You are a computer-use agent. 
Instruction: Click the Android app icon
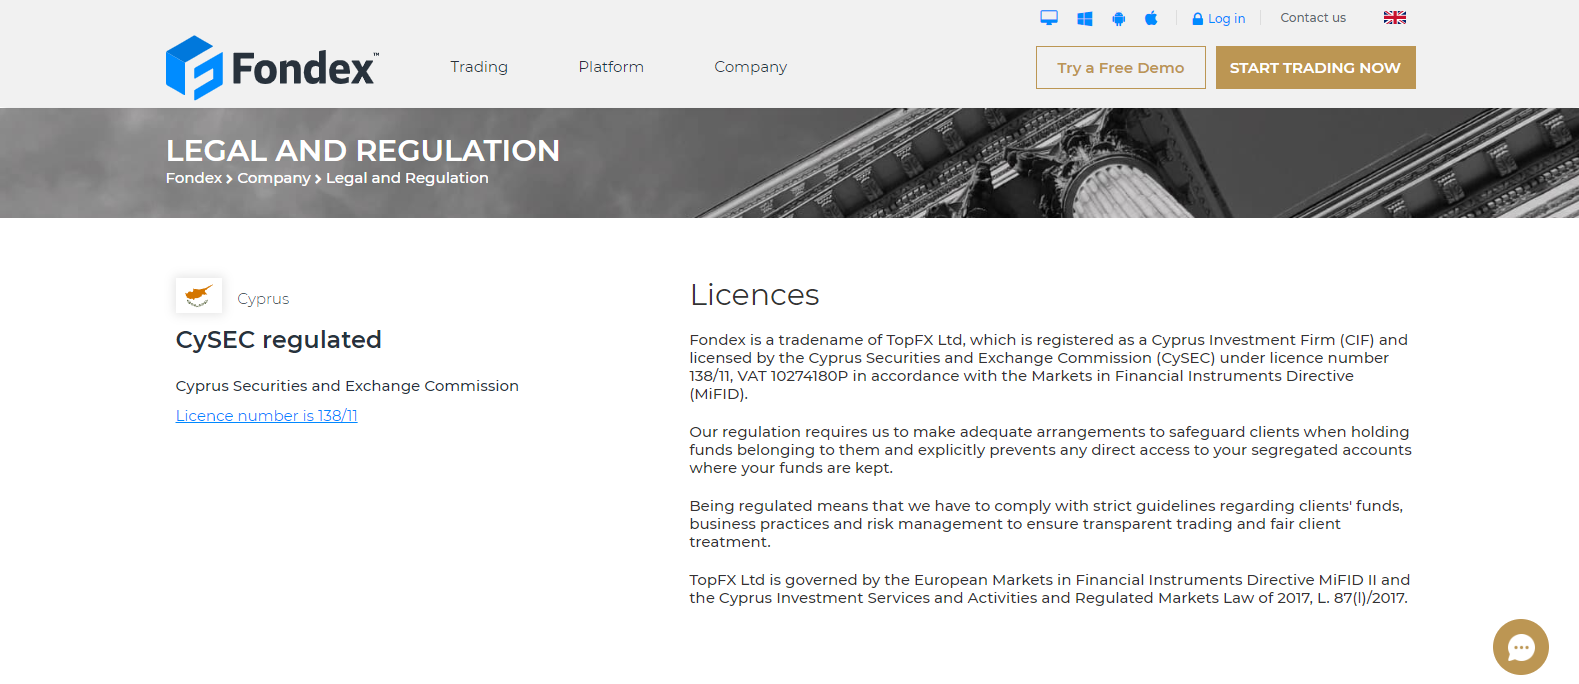coord(1119,18)
